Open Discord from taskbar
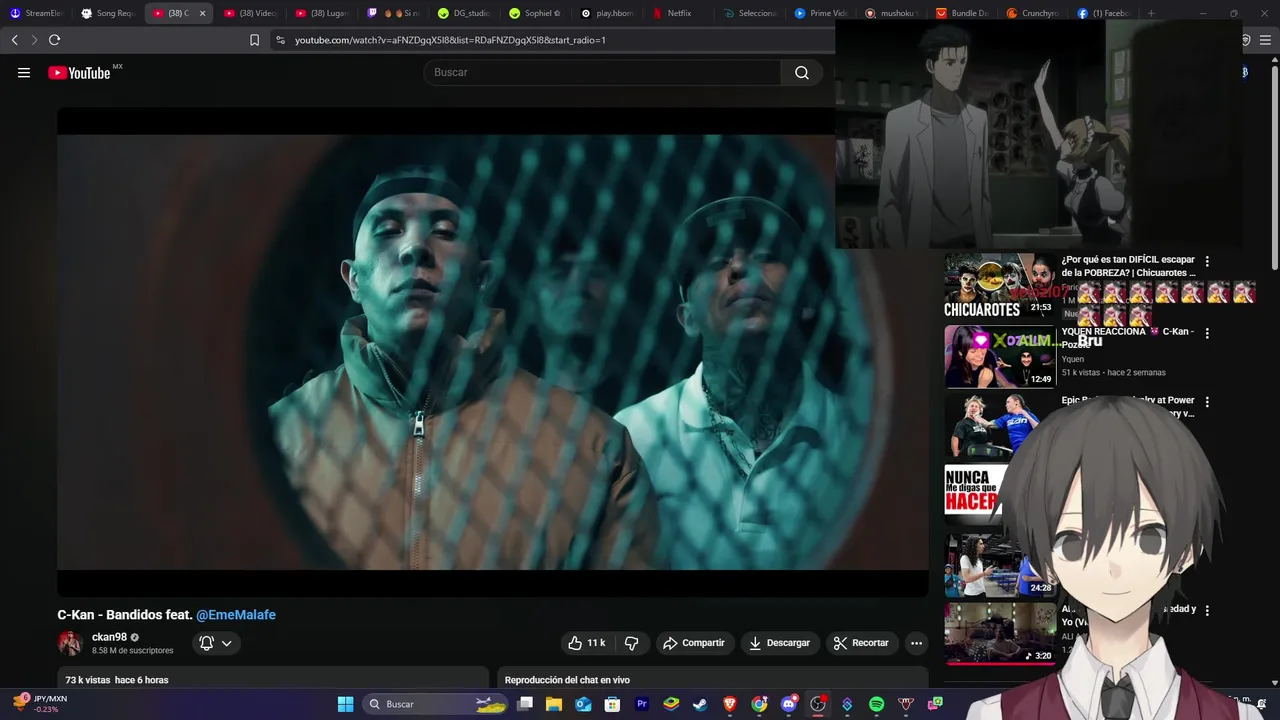1280x720 pixels. (x=788, y=704)
